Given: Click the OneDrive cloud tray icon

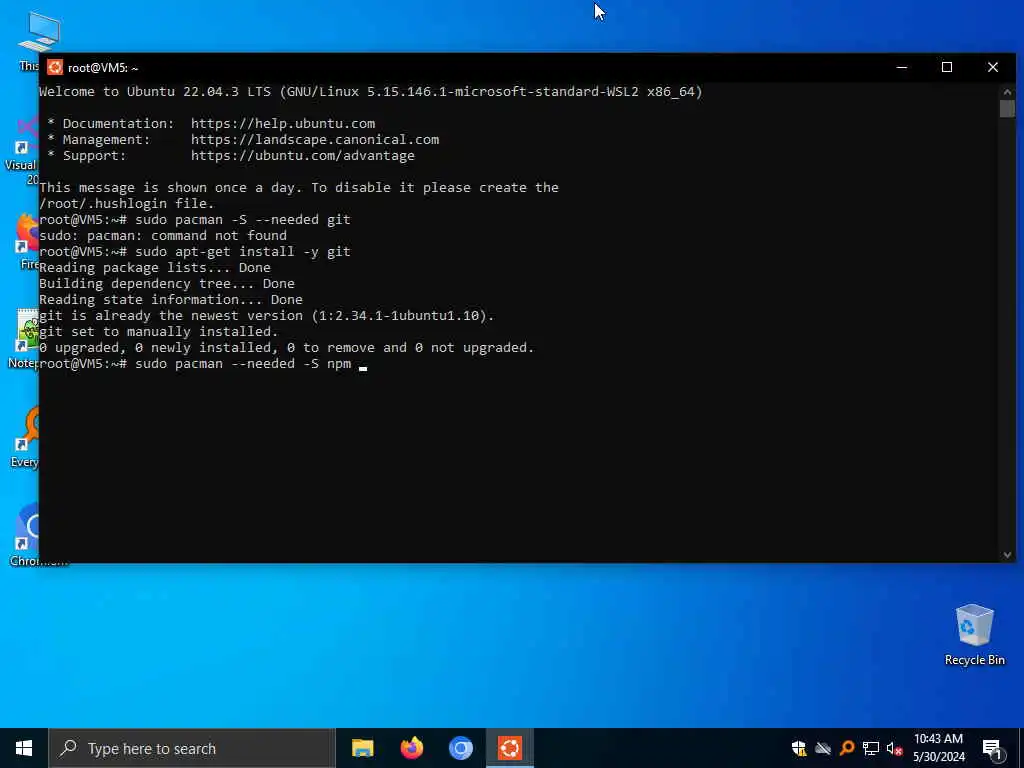Looking at the screenshot, I should click(823, 748).
